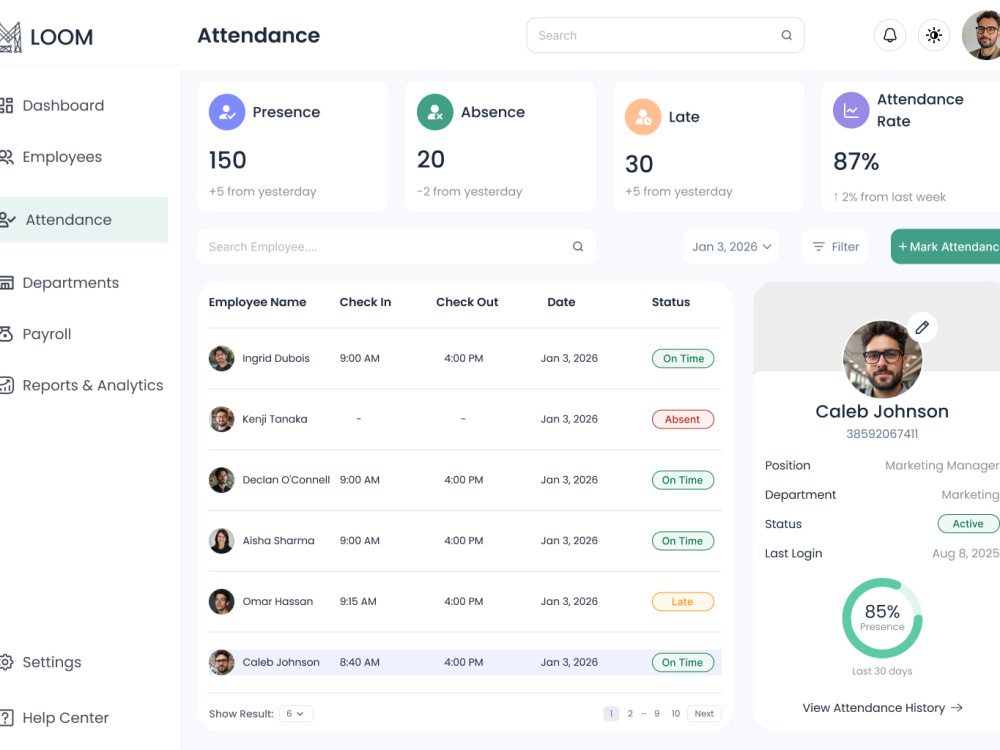This screenshot has width=1000, height=750.
Task: Click Ingrid Dubois avatar in table
Action: coord(221,358)
